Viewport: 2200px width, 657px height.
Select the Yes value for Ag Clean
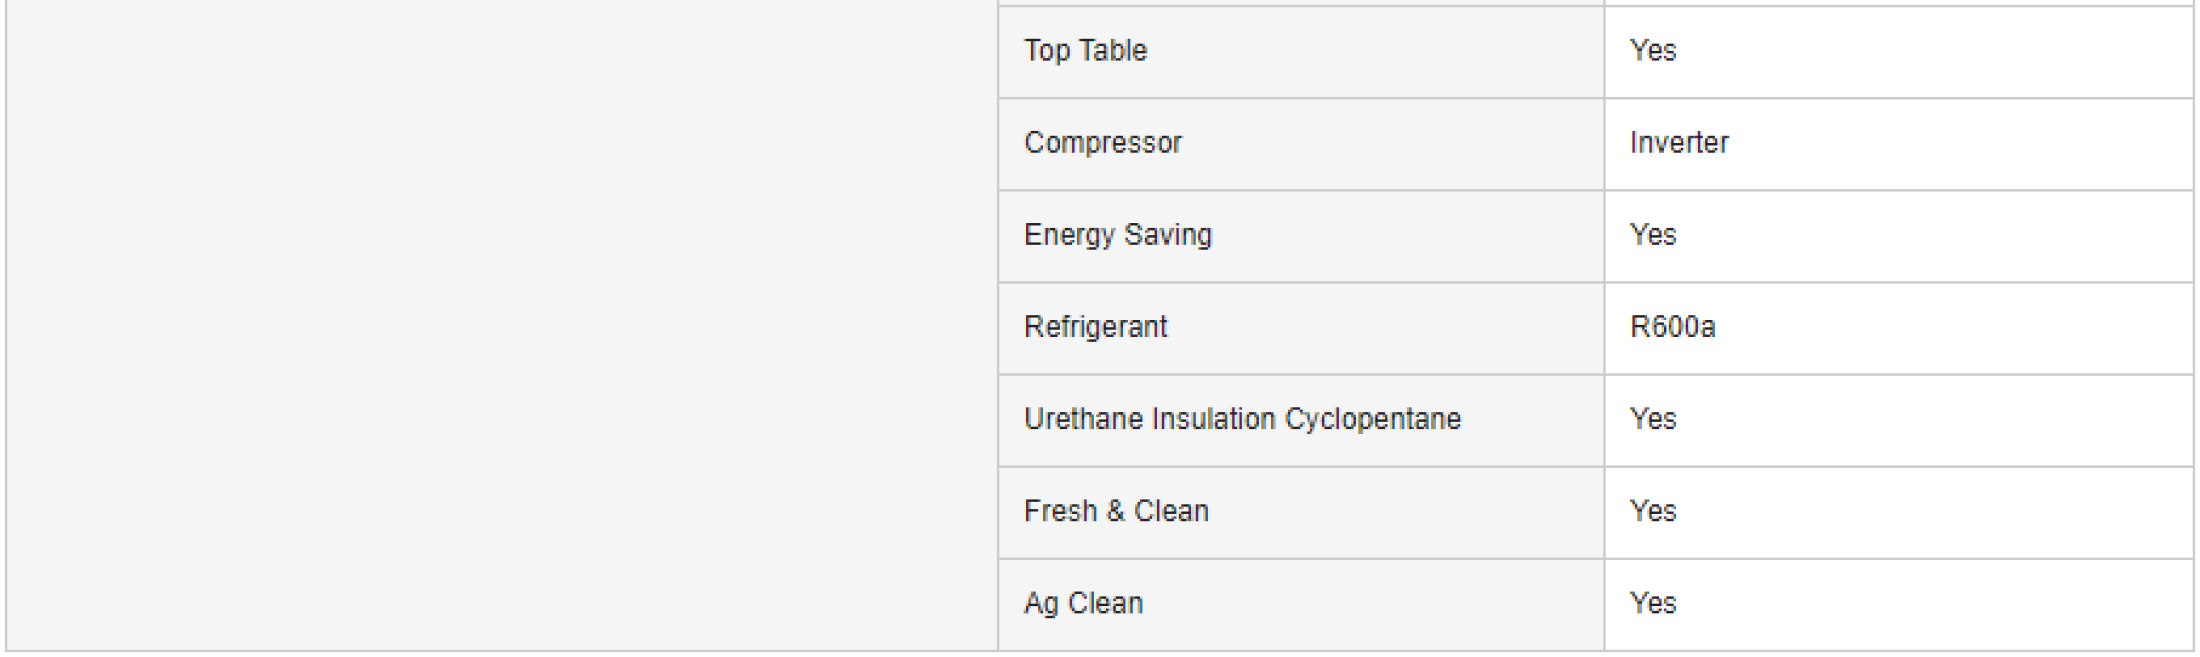click(1653, 603)
